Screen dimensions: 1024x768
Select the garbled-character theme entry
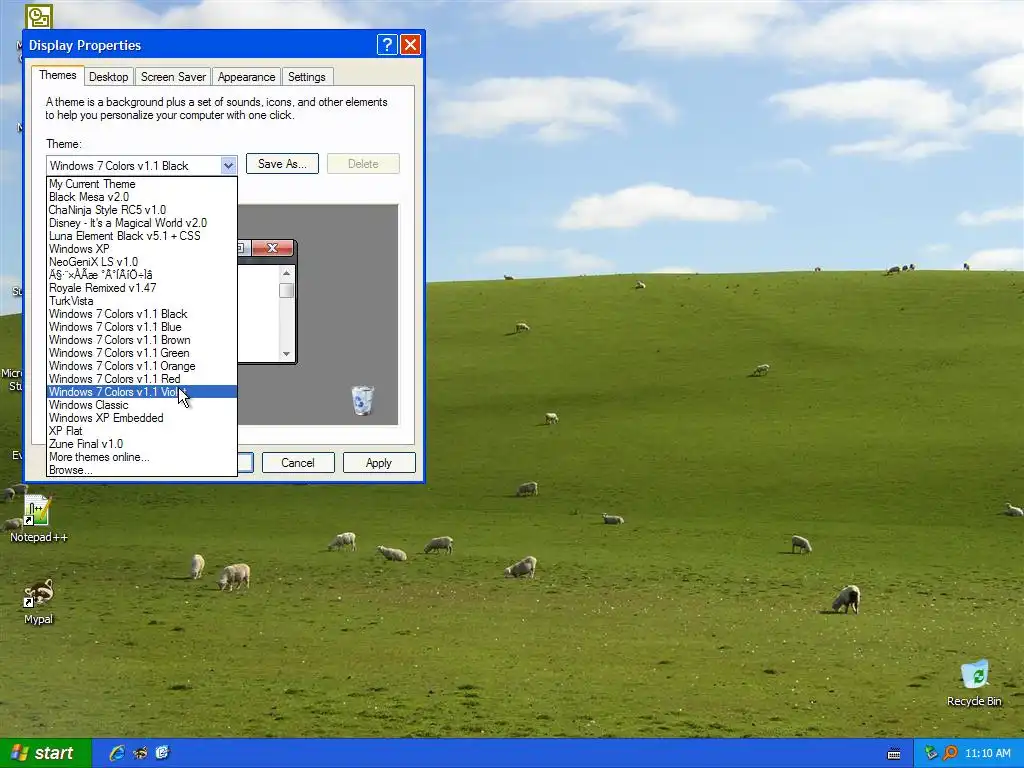click(142, 275)
